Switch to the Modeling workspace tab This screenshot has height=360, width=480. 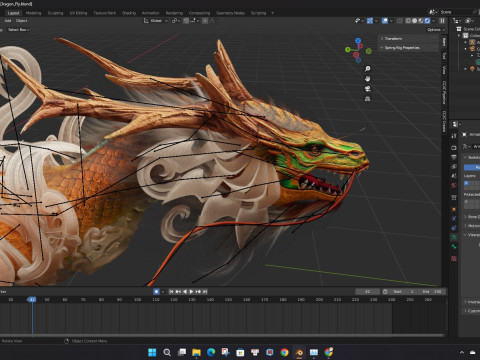[34, 13]
